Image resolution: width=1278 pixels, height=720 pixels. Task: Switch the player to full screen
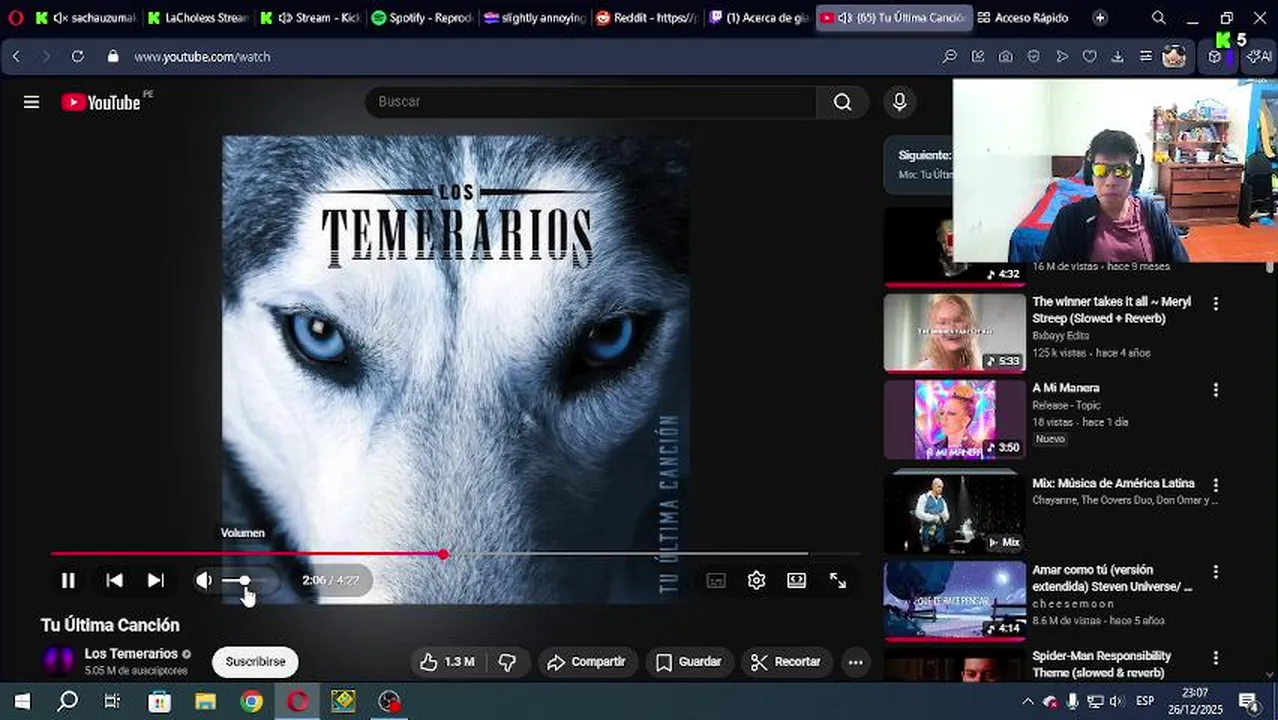838,580
